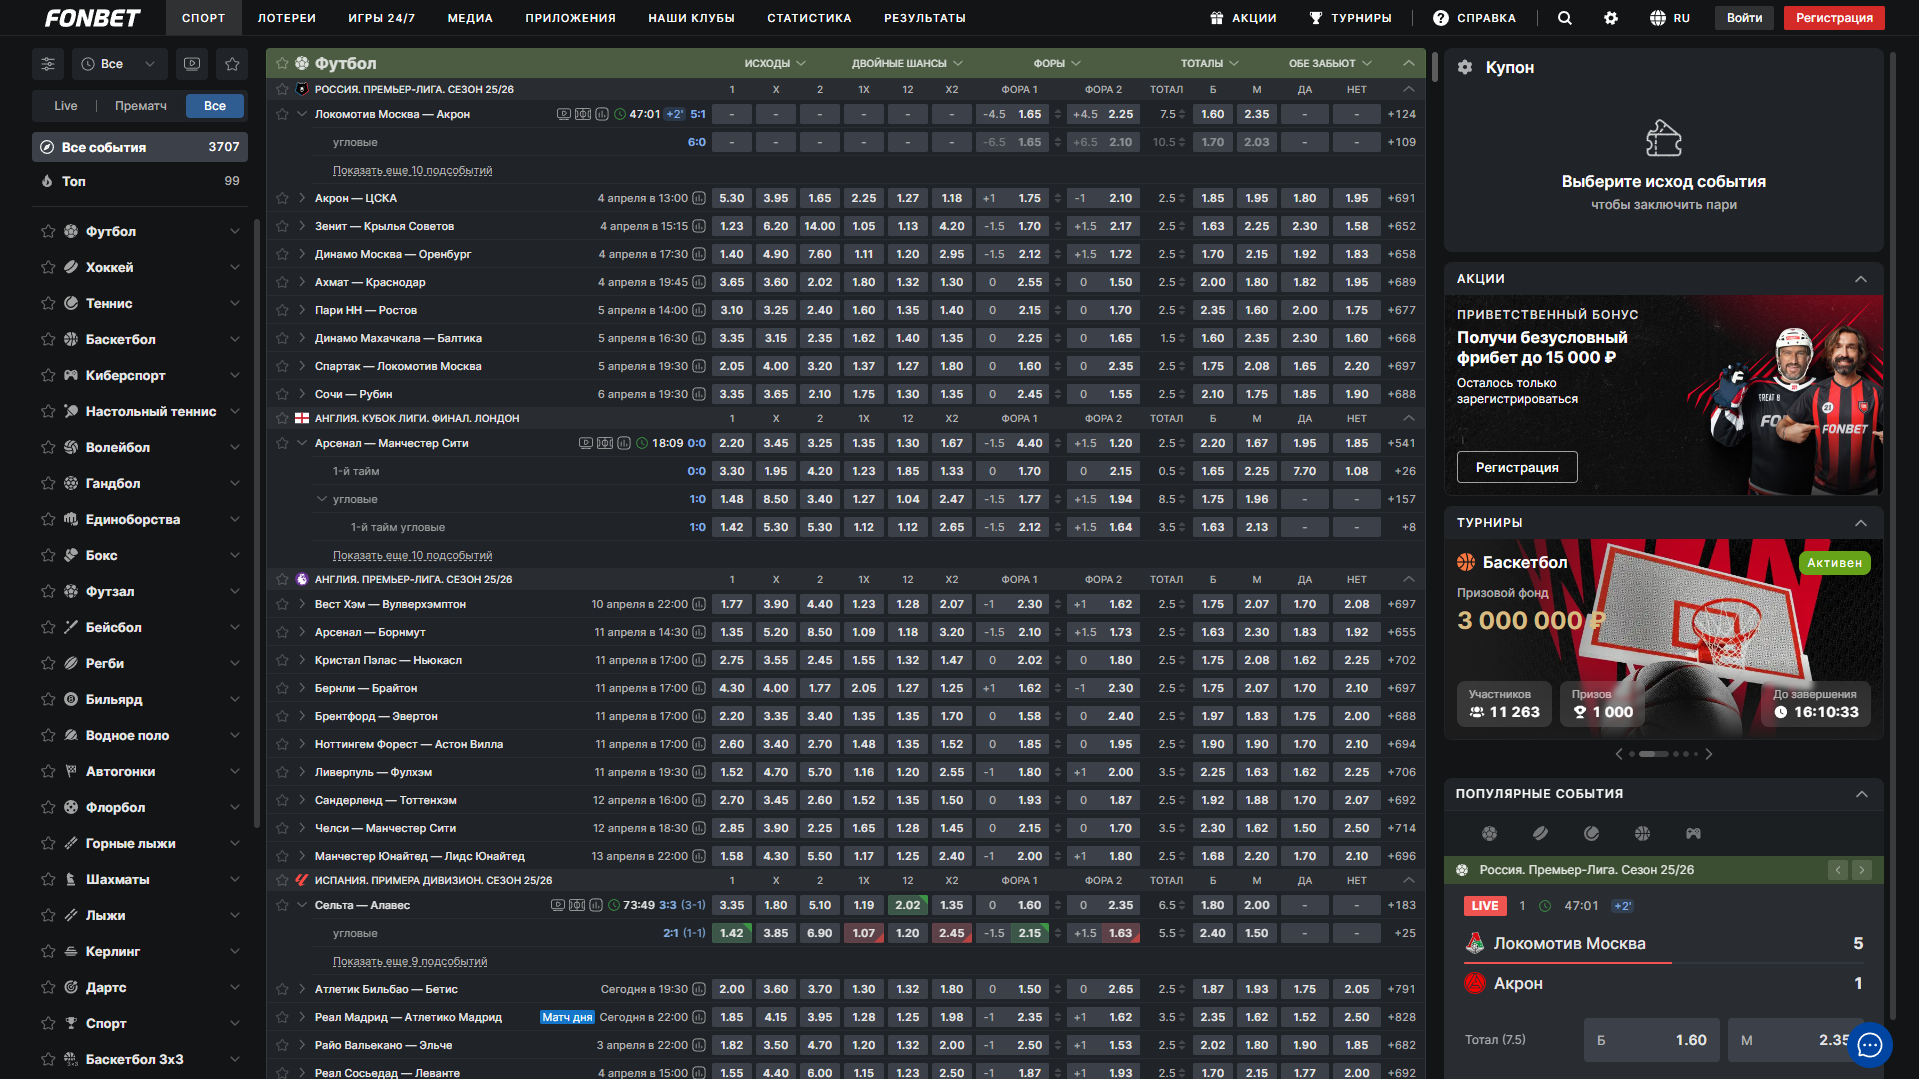
Task: Open the Все time filter dropdown
Action: click(x=119, y=64)
